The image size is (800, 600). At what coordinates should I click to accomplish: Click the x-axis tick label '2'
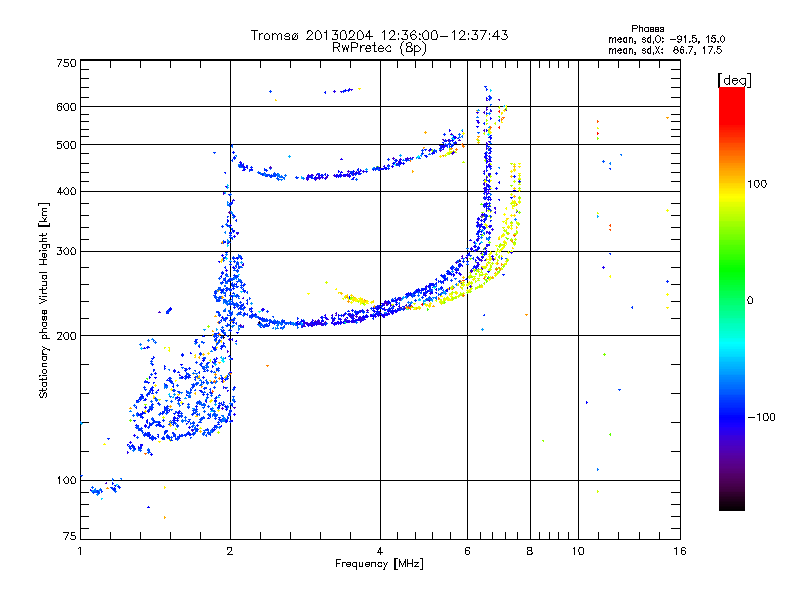click(230, 551)
